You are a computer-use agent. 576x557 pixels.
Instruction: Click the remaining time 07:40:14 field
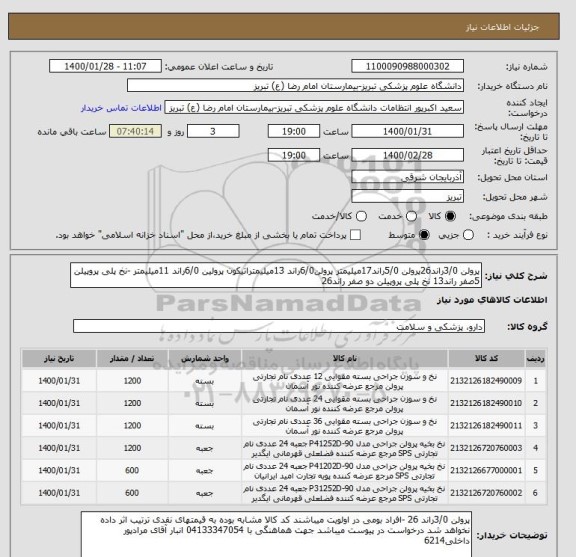[x=135, y=131]
